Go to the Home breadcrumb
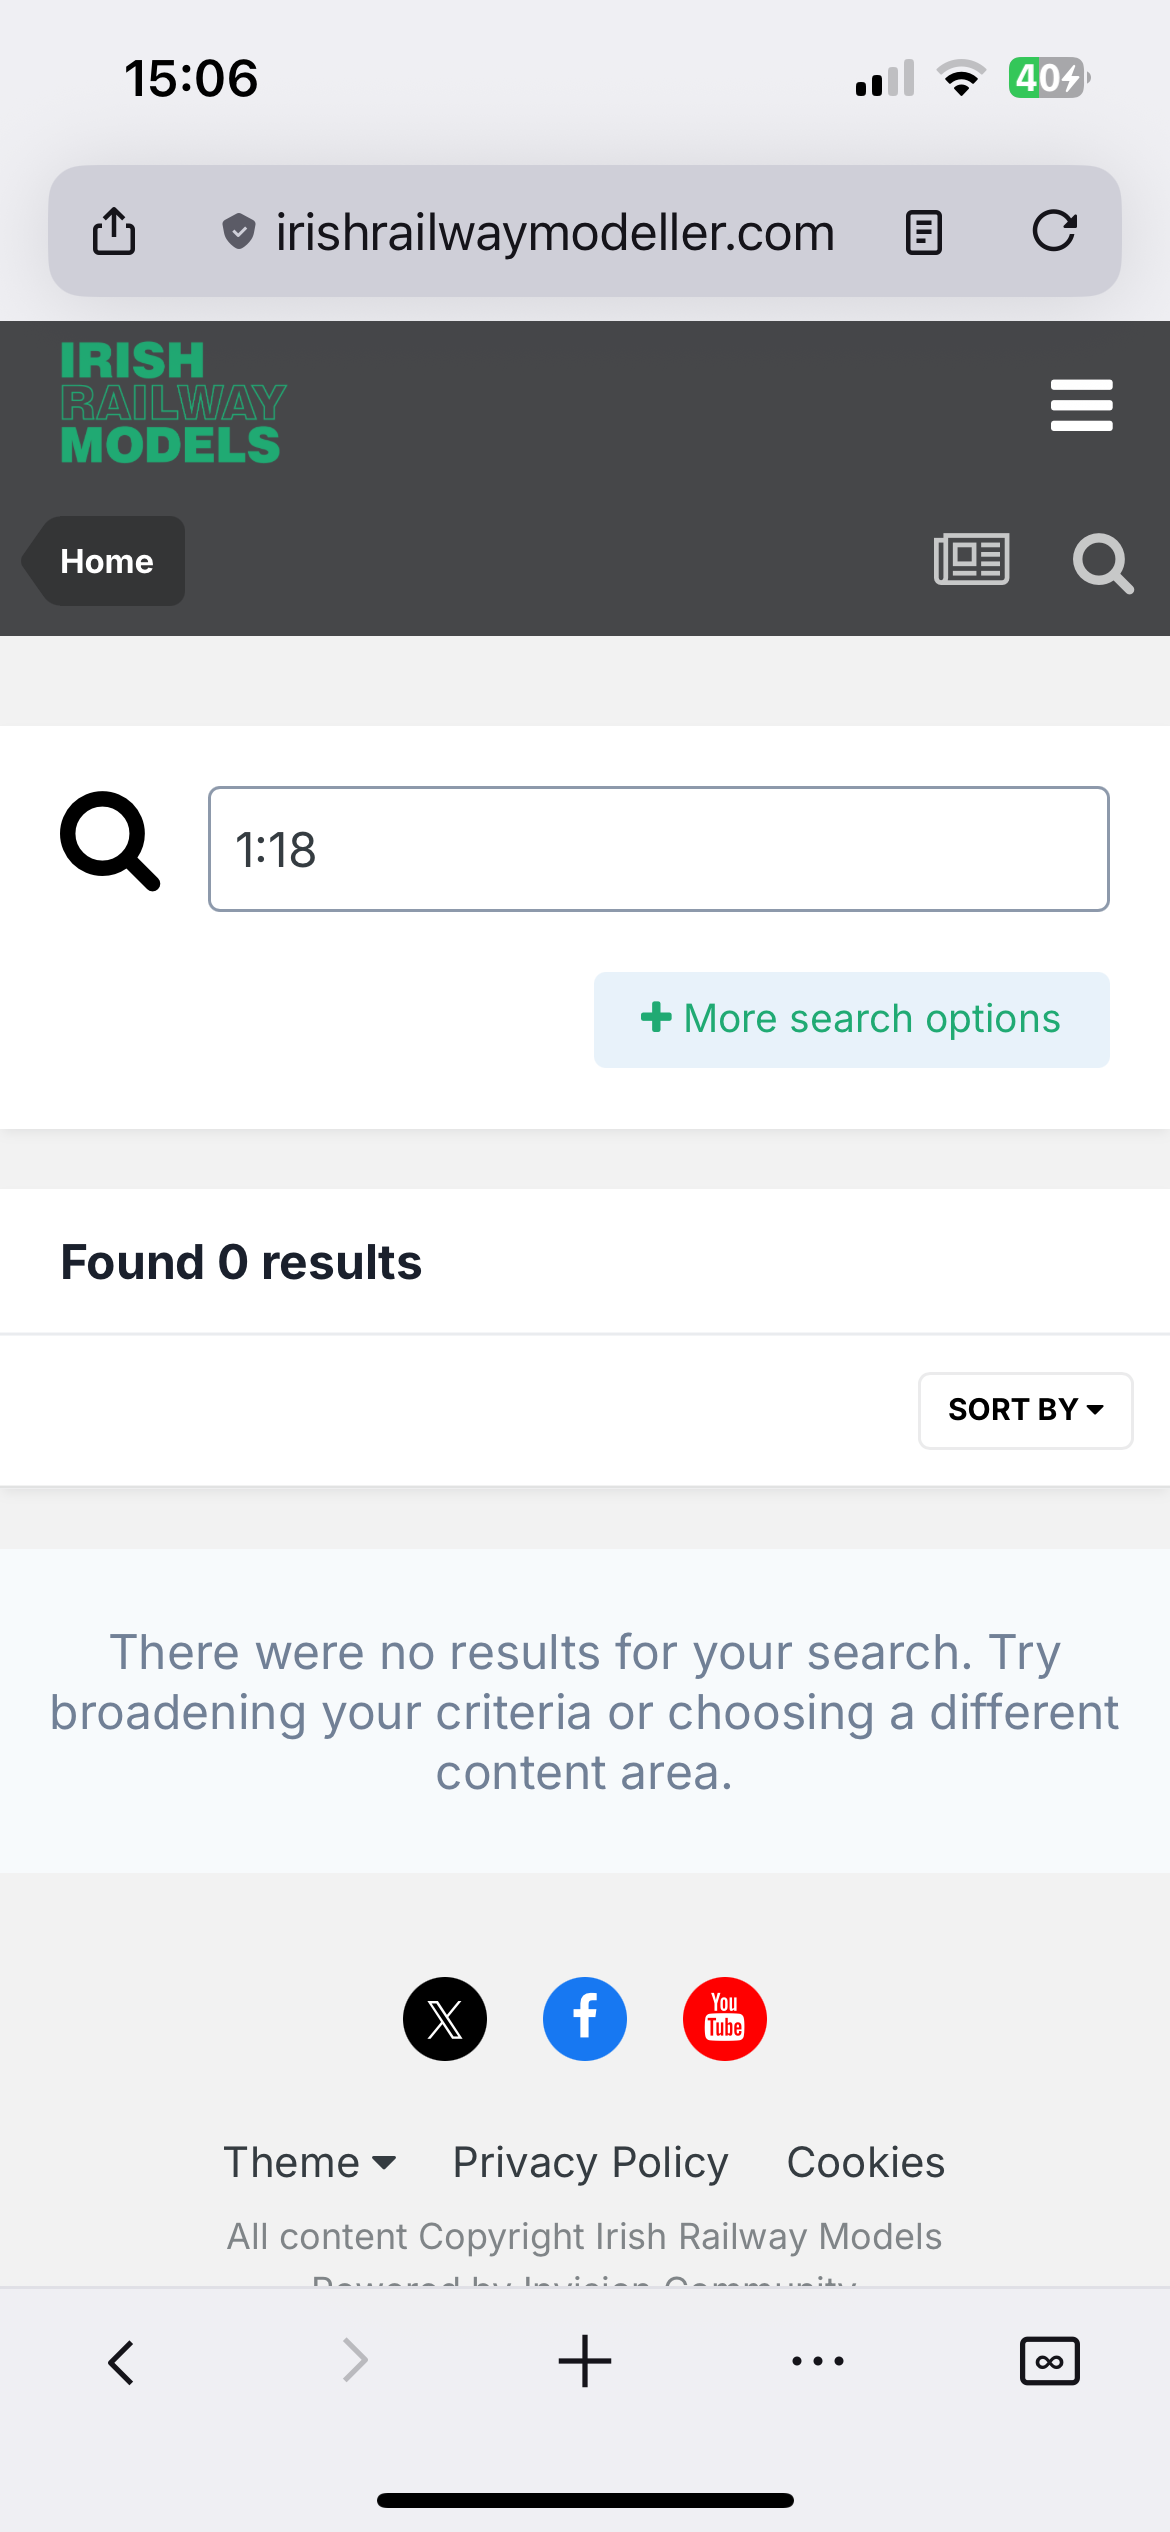Viewport: 1170px width, 2532px height. 106,561
